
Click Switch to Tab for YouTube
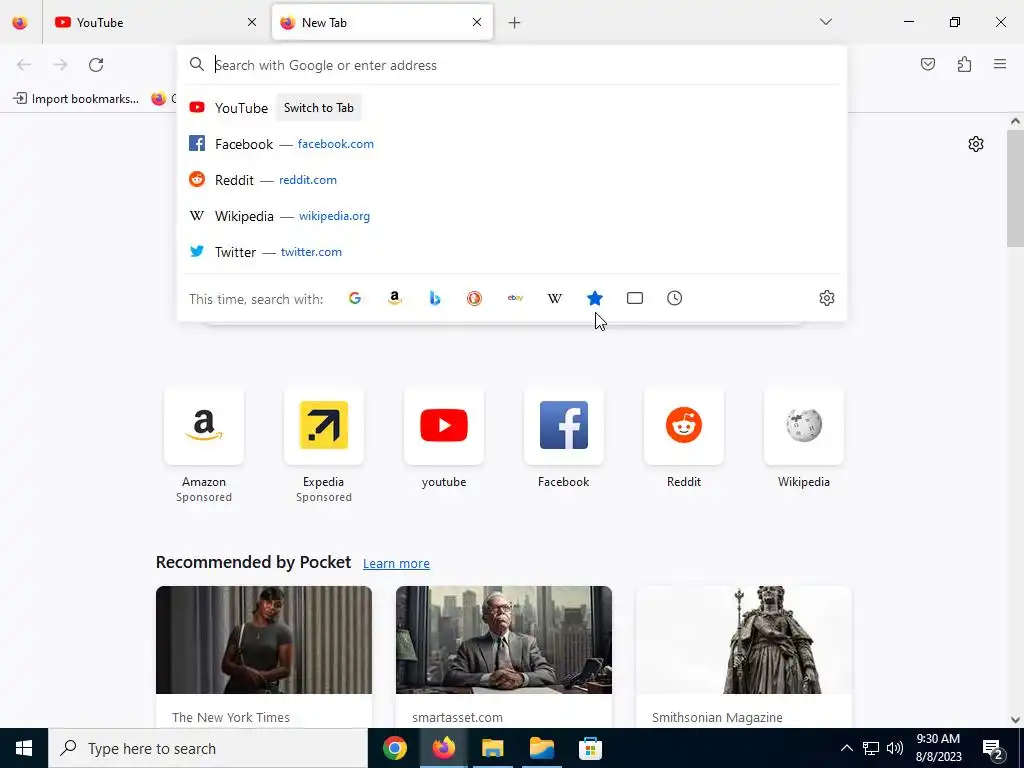tap(319, 108)
